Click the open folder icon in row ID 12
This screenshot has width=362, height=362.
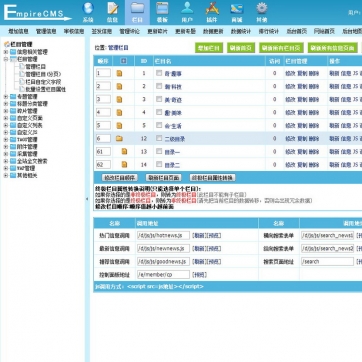119,138
